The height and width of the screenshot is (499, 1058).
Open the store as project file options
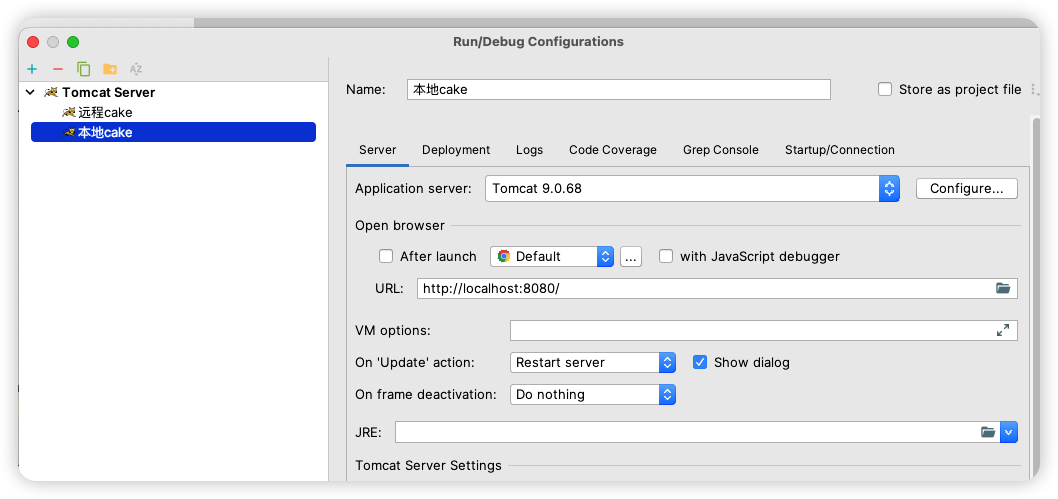(1033, 89)
